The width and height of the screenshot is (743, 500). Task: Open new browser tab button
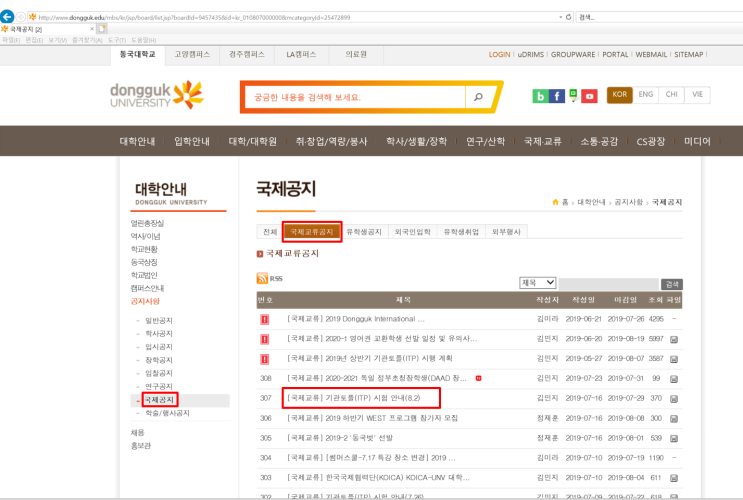click(102, 29)
